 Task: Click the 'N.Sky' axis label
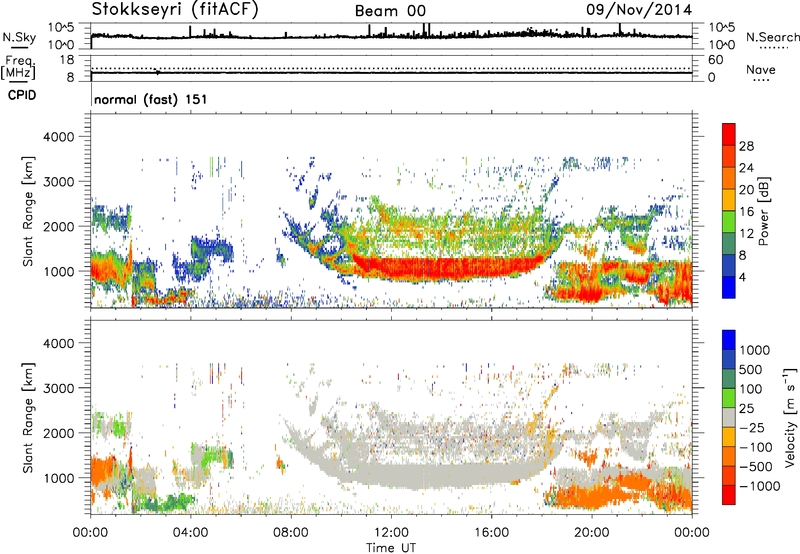19,37
